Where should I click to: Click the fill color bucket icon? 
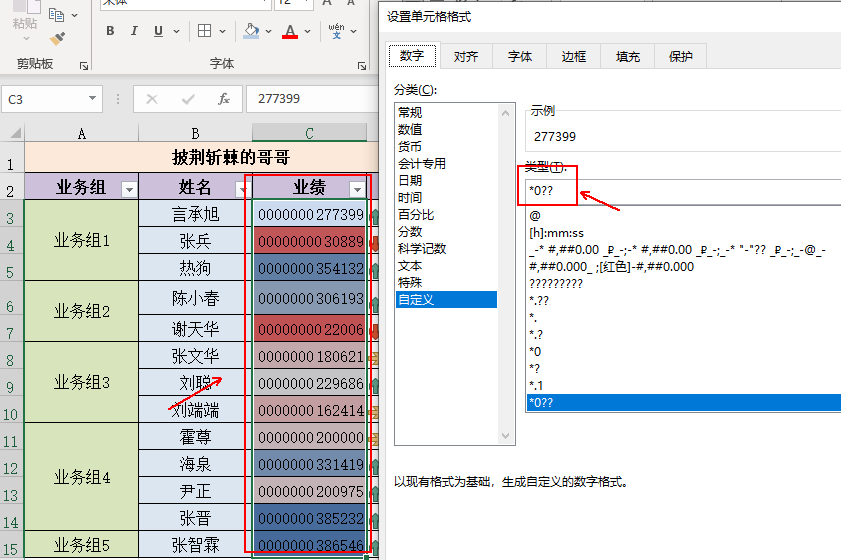[251, 31]
